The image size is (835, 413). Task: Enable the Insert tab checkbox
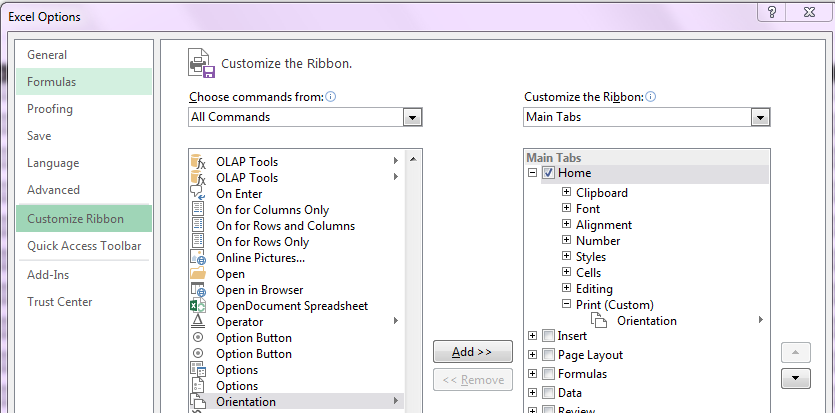[548, 336]
